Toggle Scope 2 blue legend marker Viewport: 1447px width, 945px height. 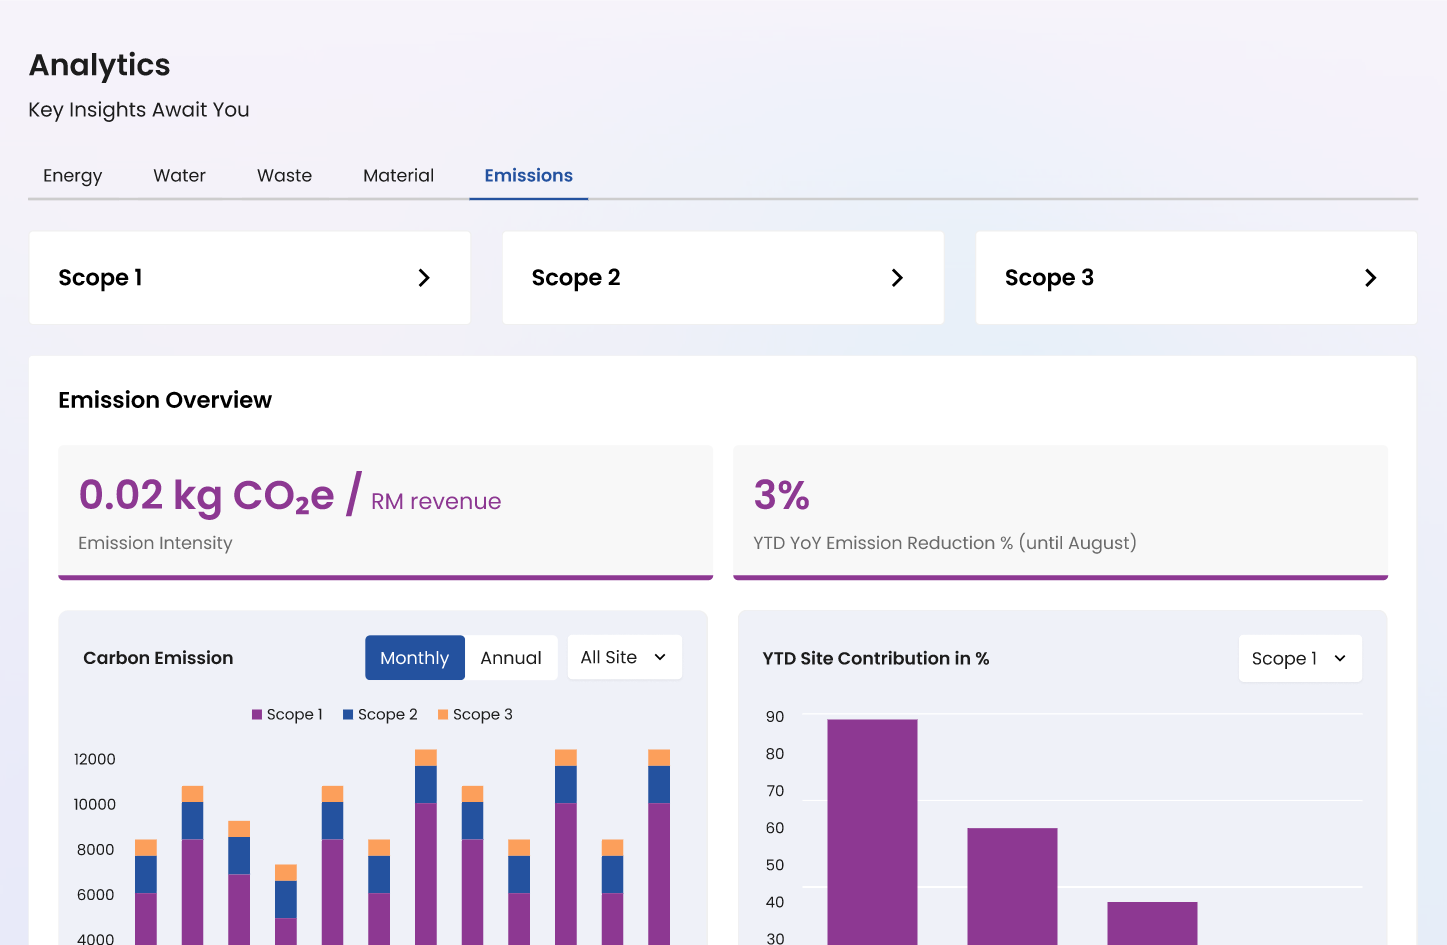348,715
